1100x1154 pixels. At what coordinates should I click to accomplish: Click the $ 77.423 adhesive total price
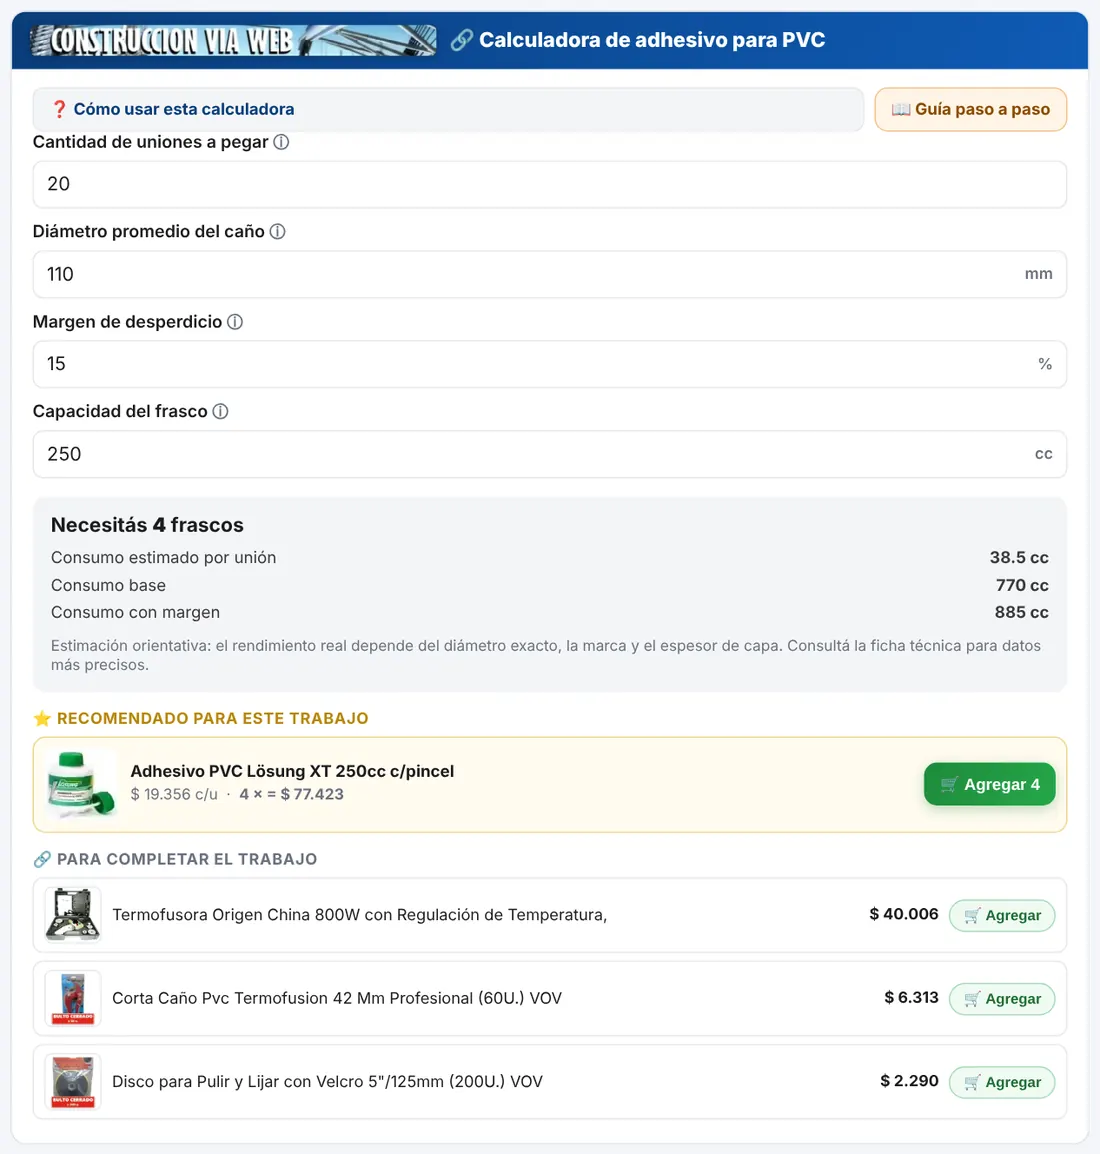coord(312,794)
